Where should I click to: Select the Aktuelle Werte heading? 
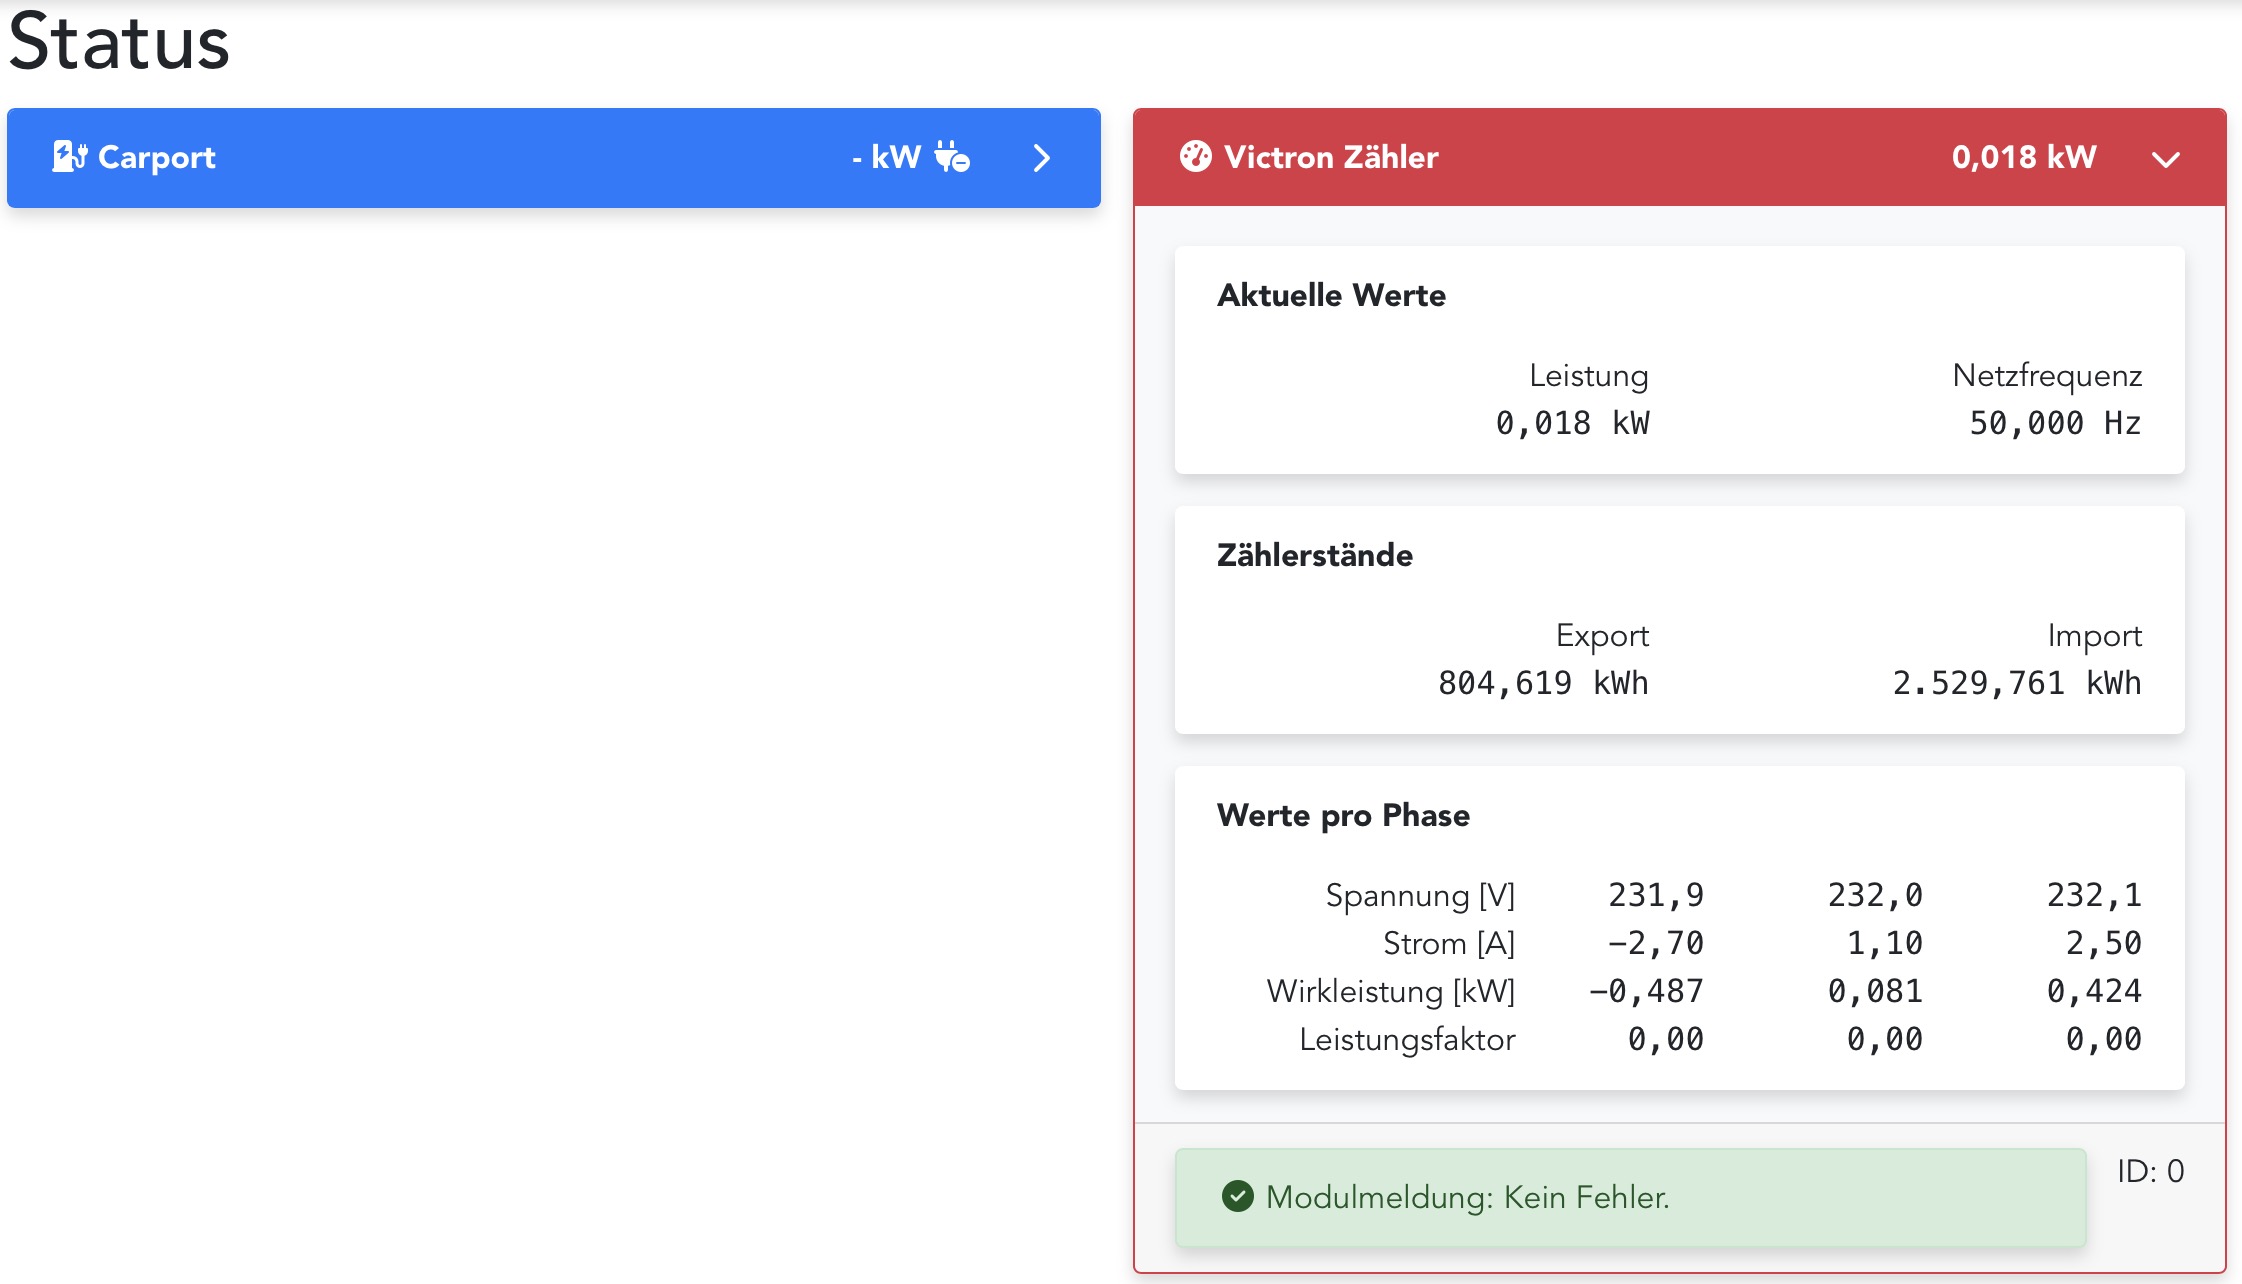[x=1330, y=295]
